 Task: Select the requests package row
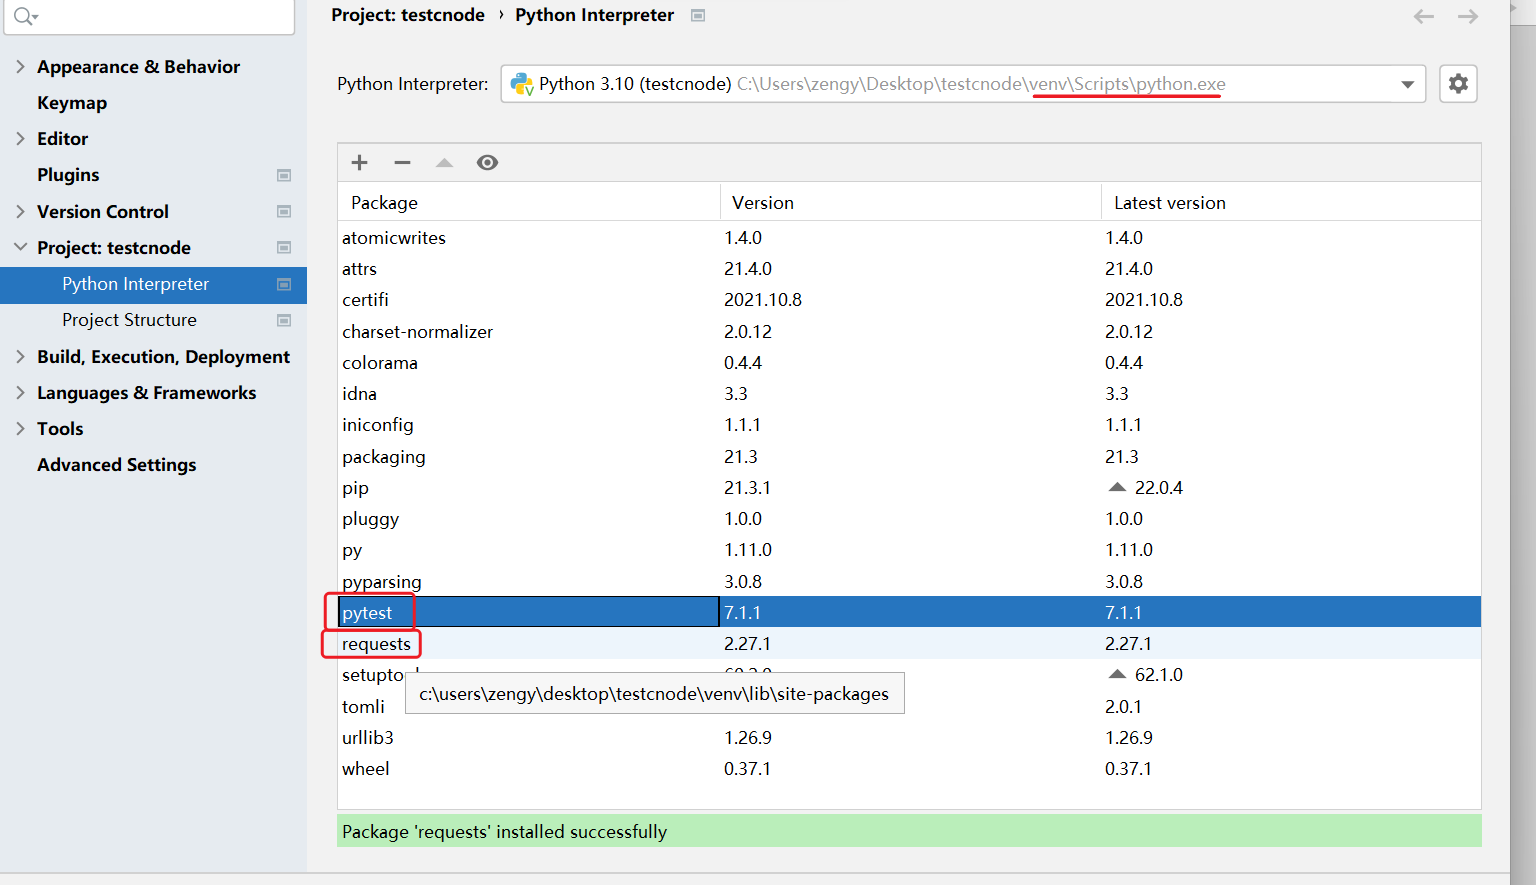909,644
